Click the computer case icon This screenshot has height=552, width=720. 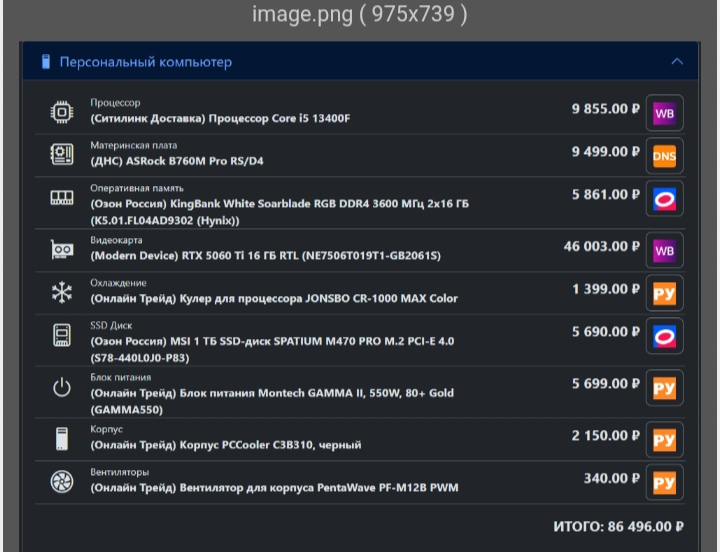coord(62,439)
